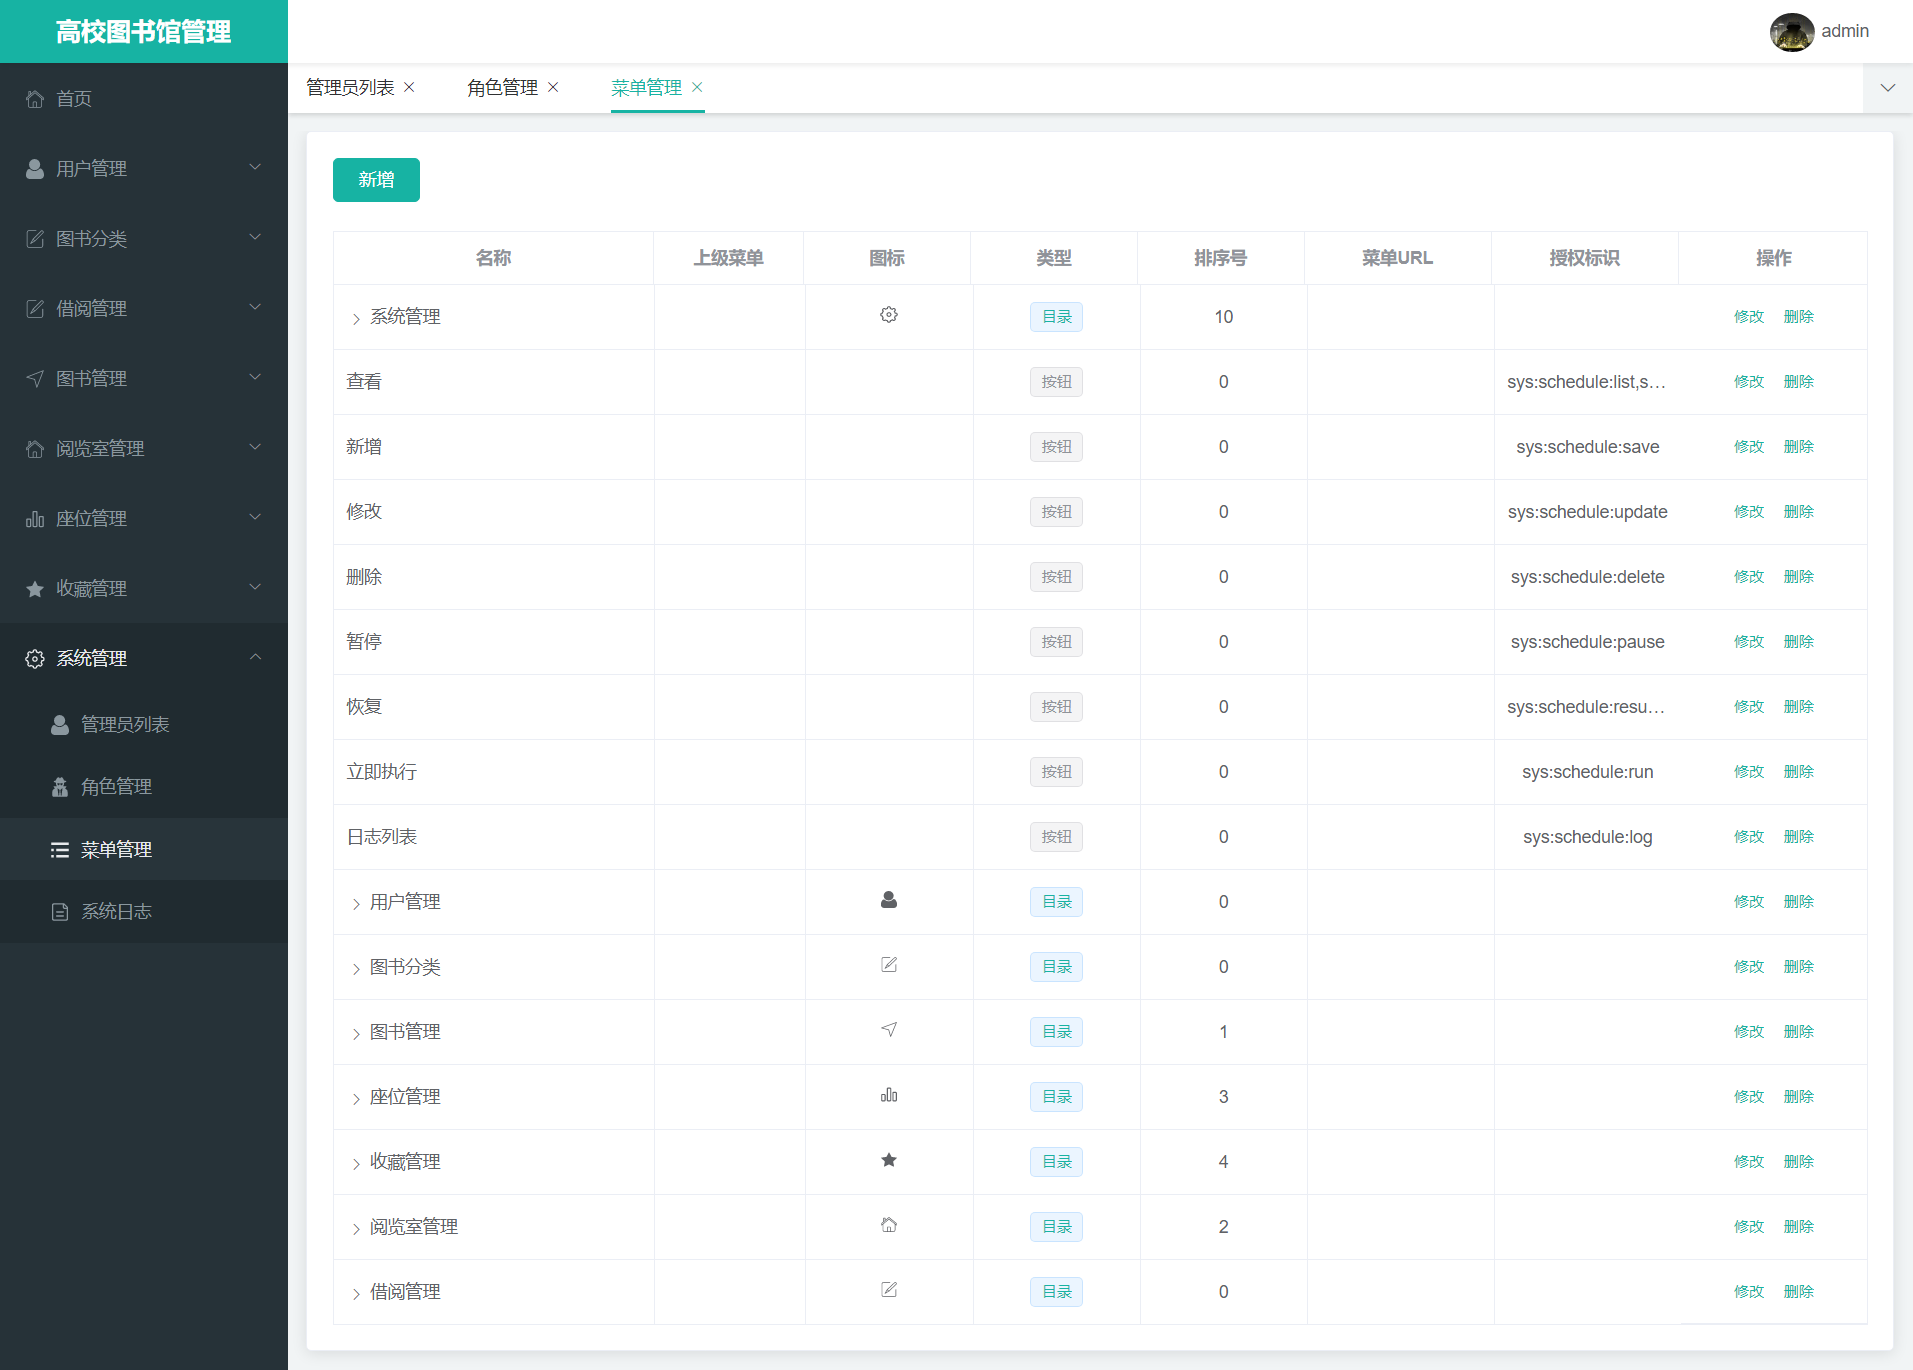Click house icon in 阅览室管理 table row
This screenshot has height=1370, width=1913.
click(x=889, y=1225)
